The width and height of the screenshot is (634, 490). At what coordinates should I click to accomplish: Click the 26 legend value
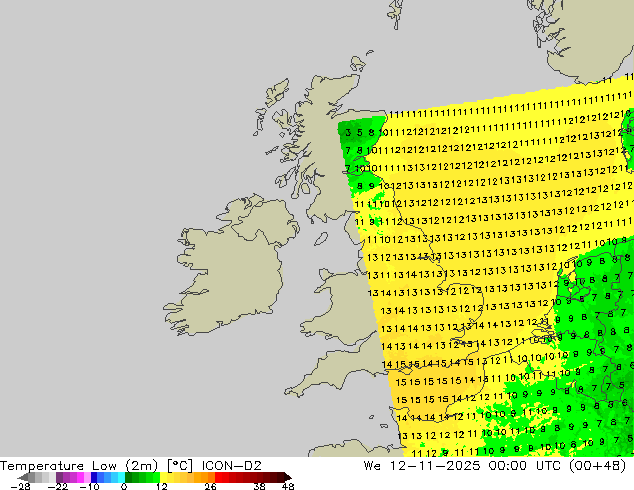210,486
